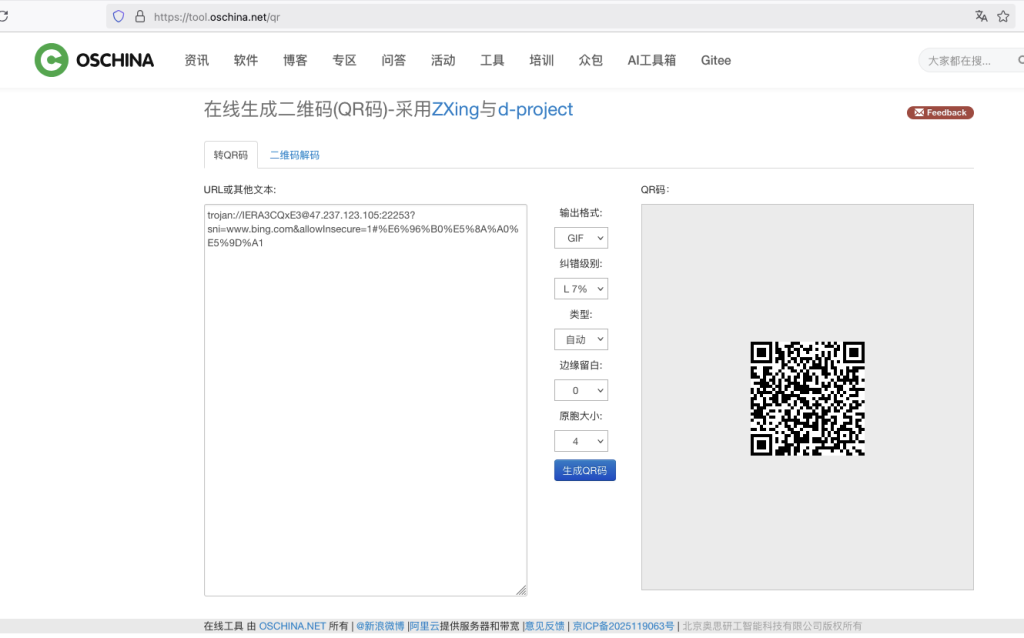The image size is (1024, 638).
Task: Open the 众包 nav menu
Action: tap(590, 60)
